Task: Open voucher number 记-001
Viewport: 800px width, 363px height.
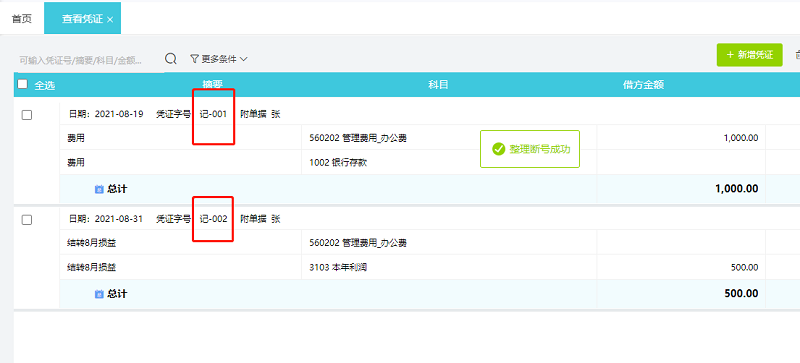Action: [213, 114]
